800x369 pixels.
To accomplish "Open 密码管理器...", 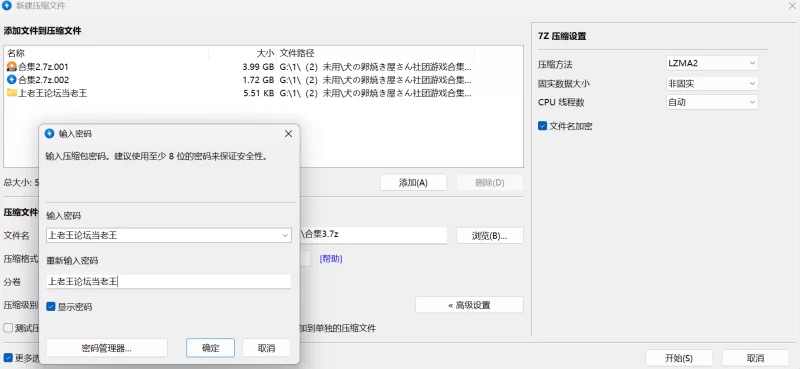I will (x=107, y=348).
